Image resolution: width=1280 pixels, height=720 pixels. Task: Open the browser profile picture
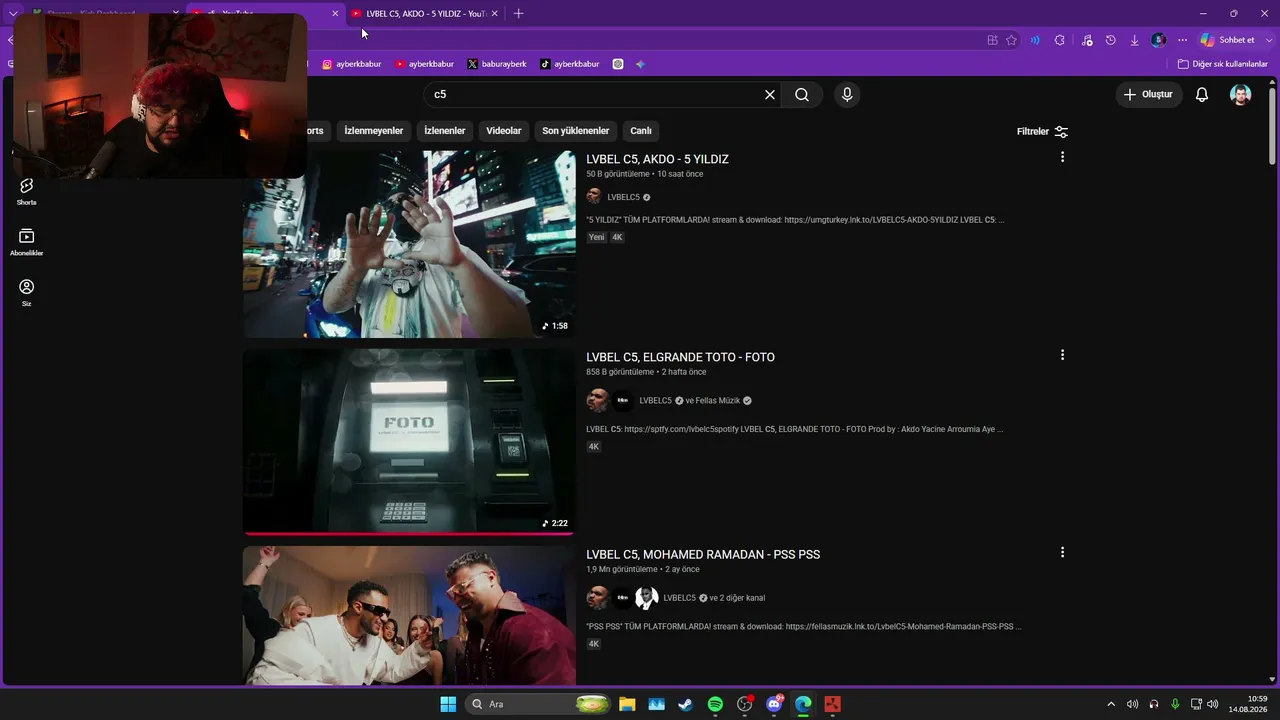pyautogui.click(x=1158, y=40)
